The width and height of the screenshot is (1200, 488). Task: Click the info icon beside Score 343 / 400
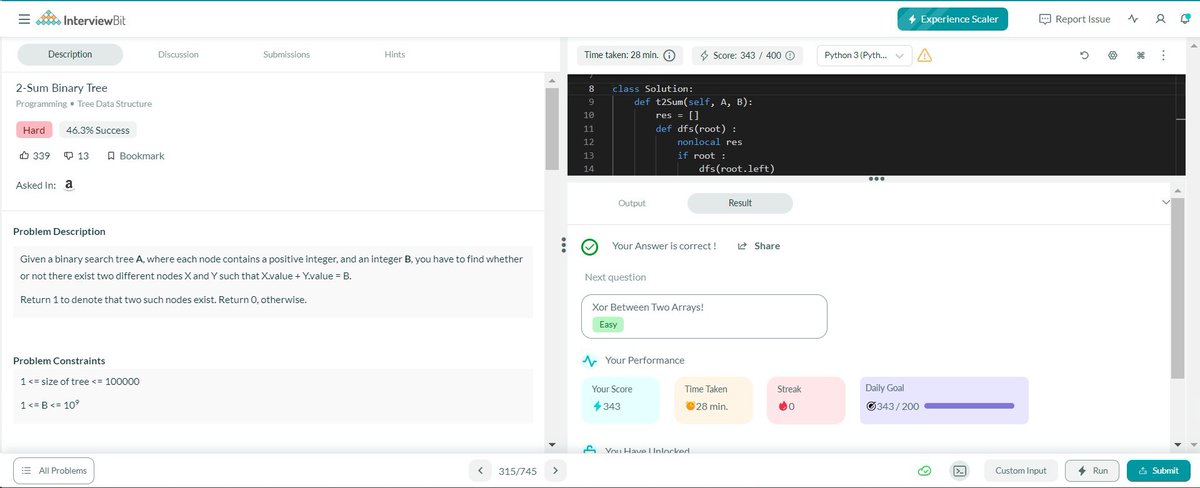click(790, 55)
